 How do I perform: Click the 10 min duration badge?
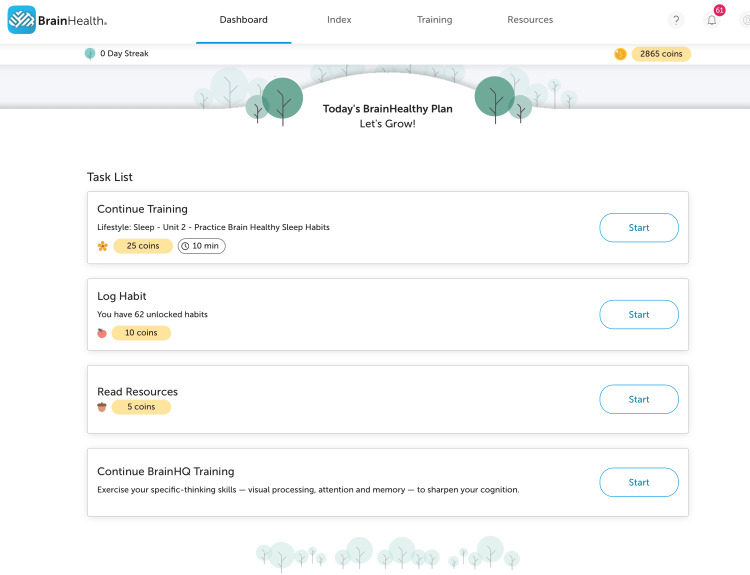[x=201, y=246]
